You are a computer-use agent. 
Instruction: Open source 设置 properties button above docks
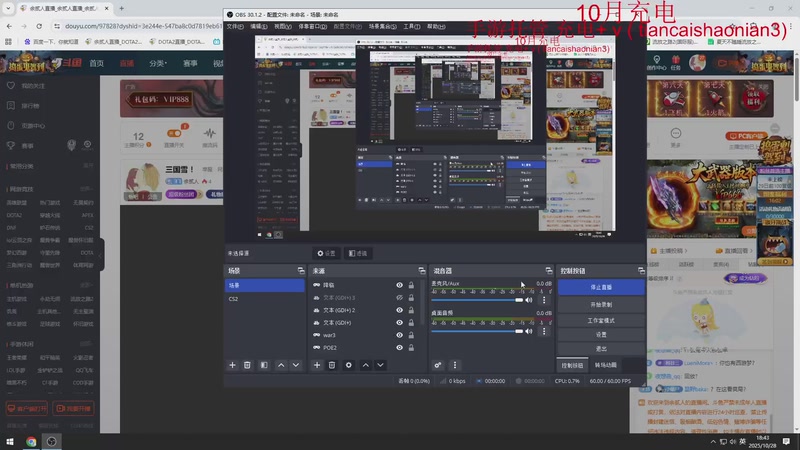point(327,253)
